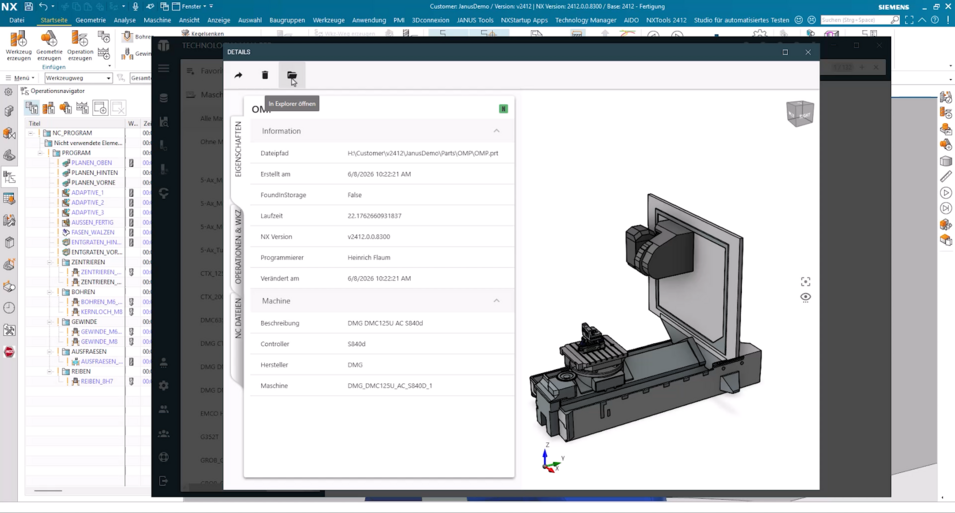Click the save icon in NX title bar
This screenshot has height=513, width=955.
[x=29, y=6]
